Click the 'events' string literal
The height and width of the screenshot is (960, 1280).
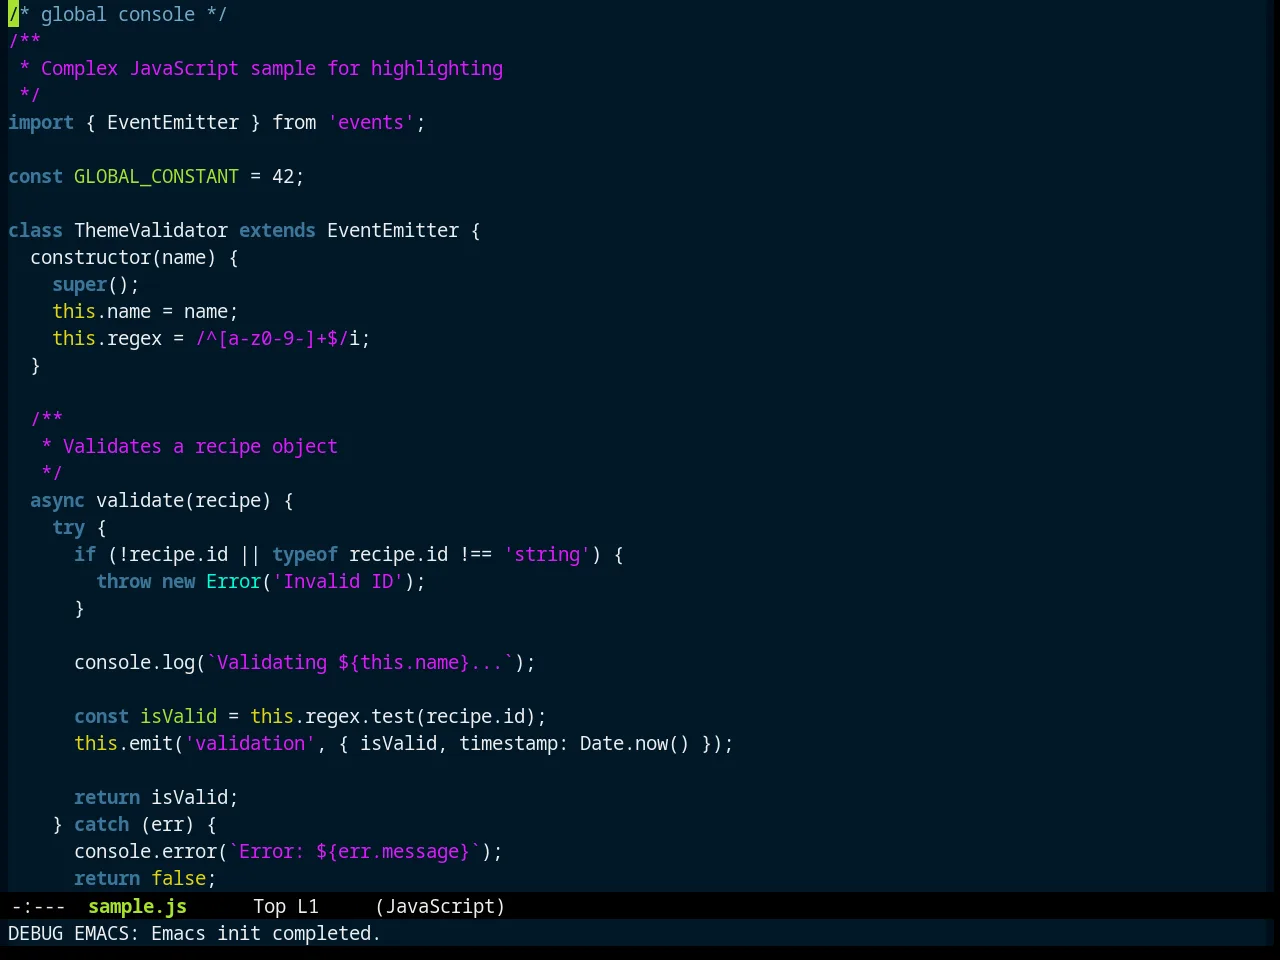371,122
